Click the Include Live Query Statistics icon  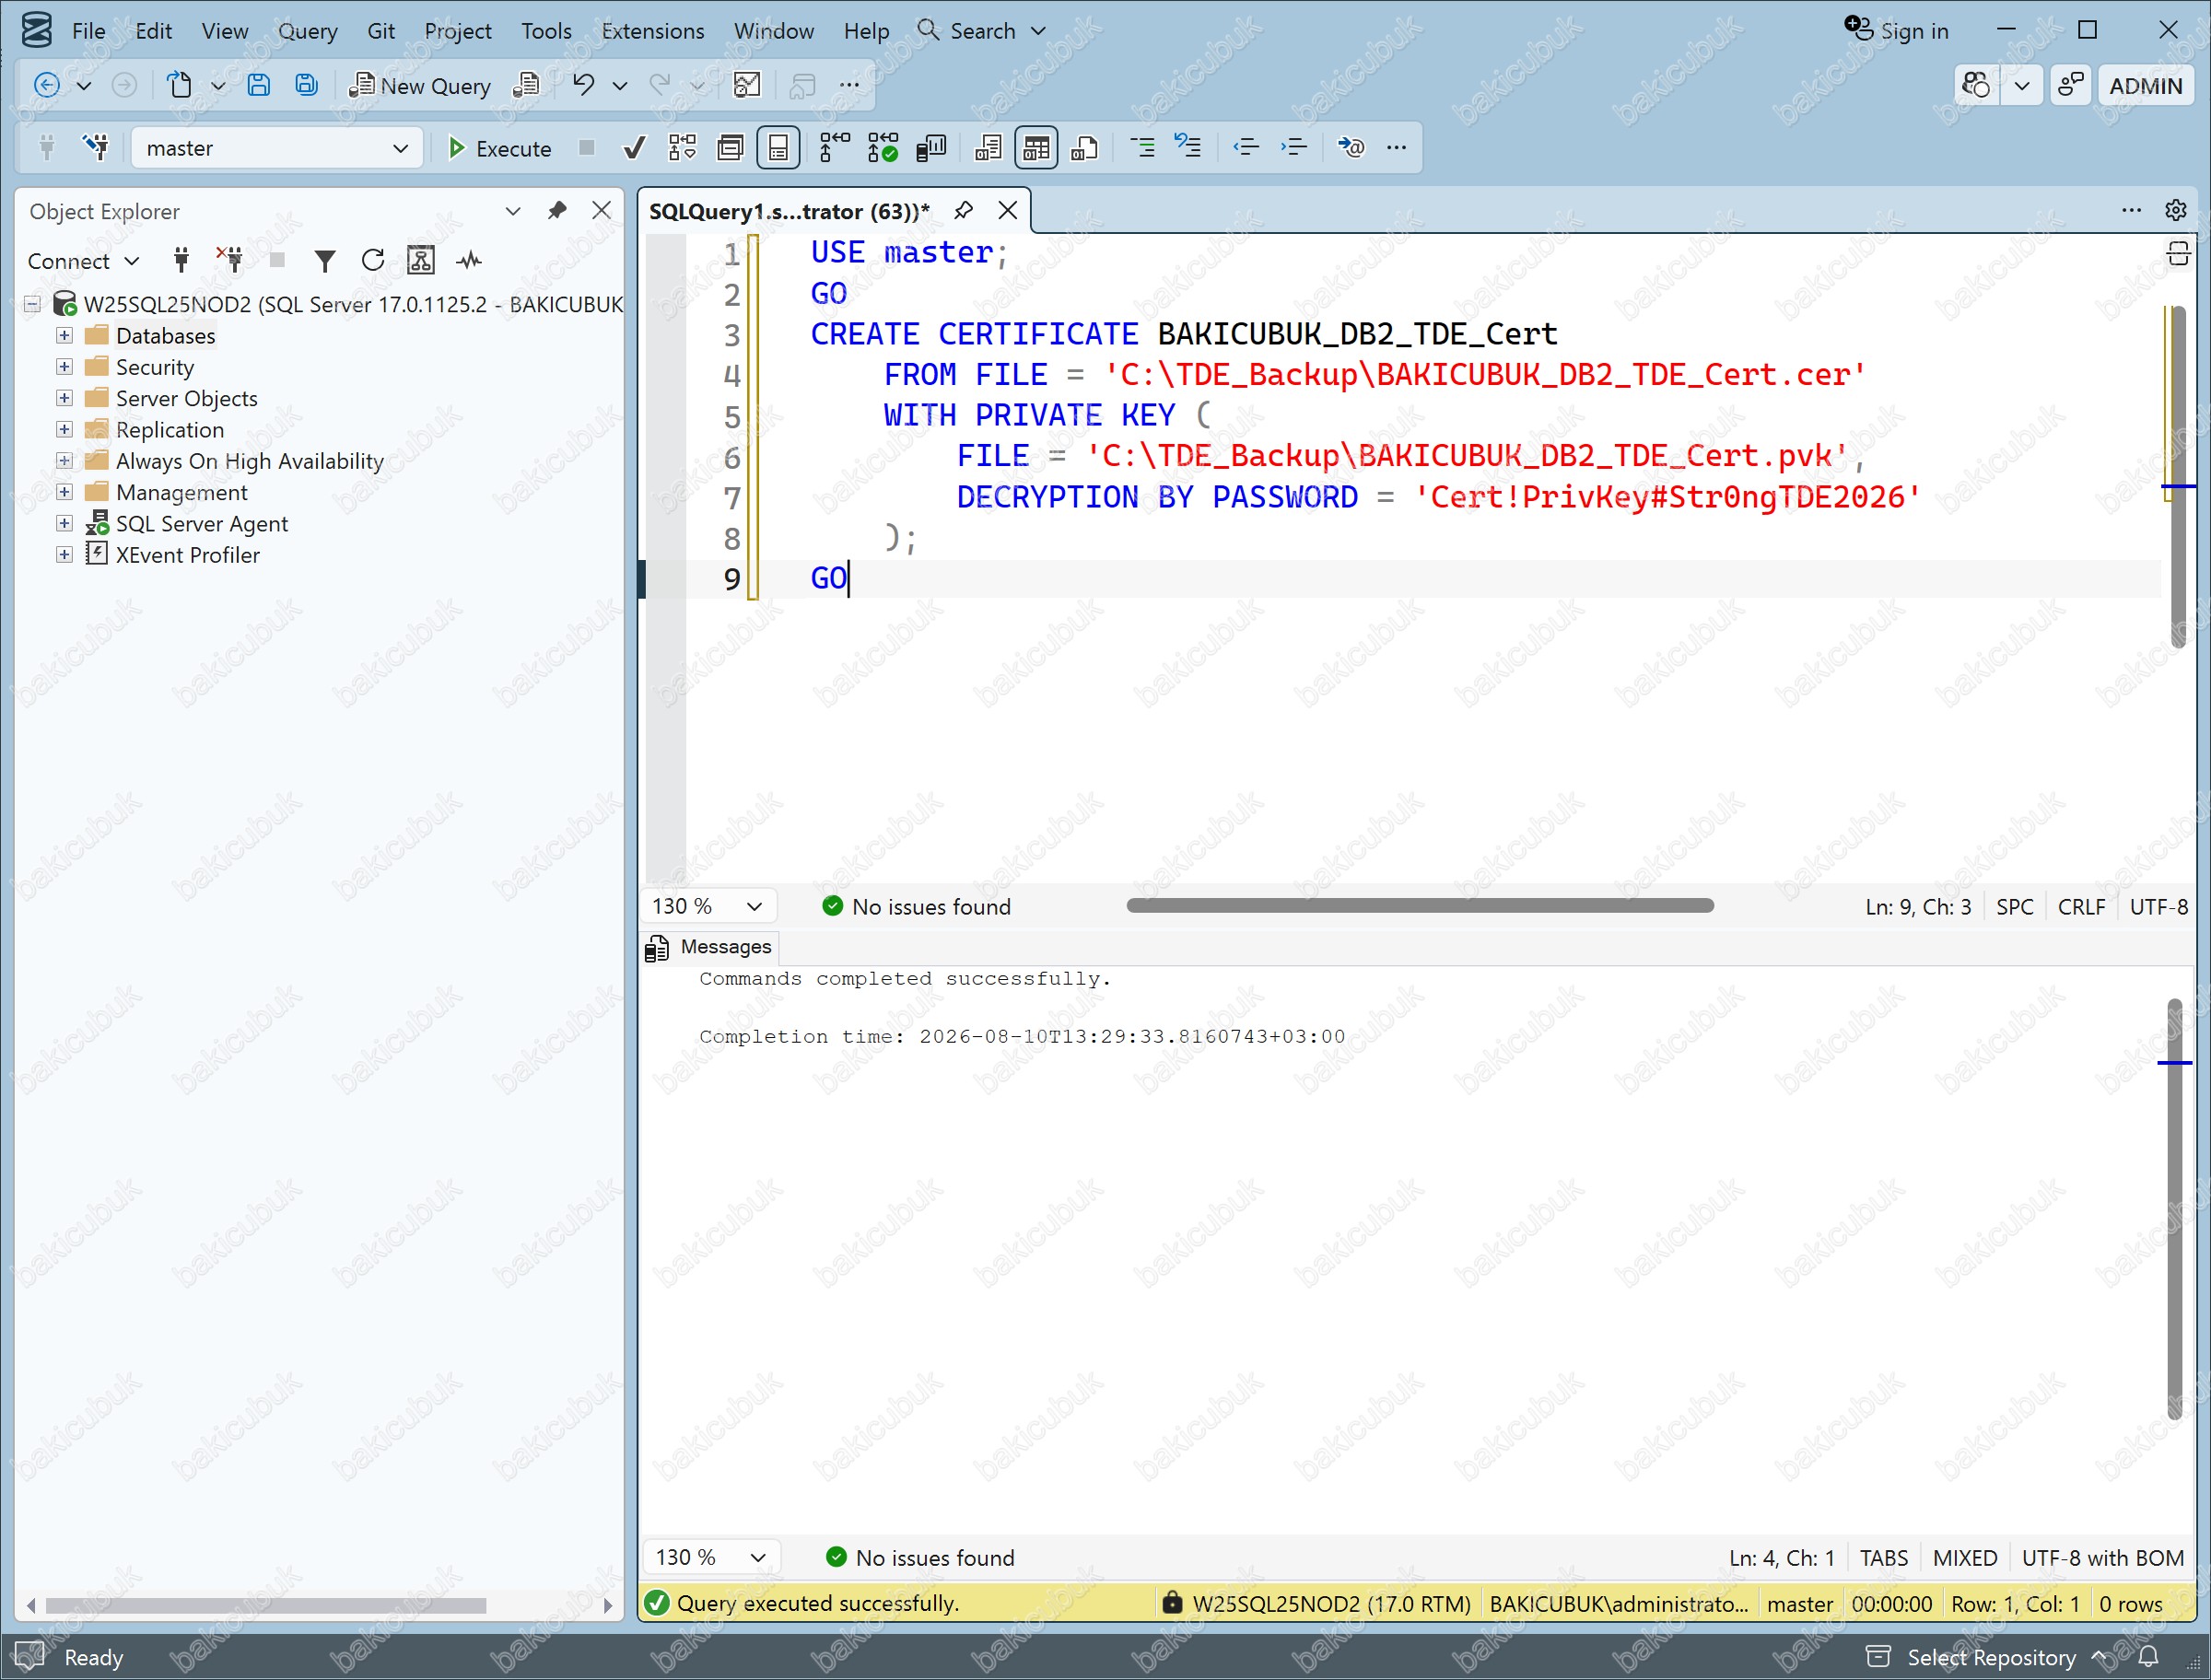[883, 148]
